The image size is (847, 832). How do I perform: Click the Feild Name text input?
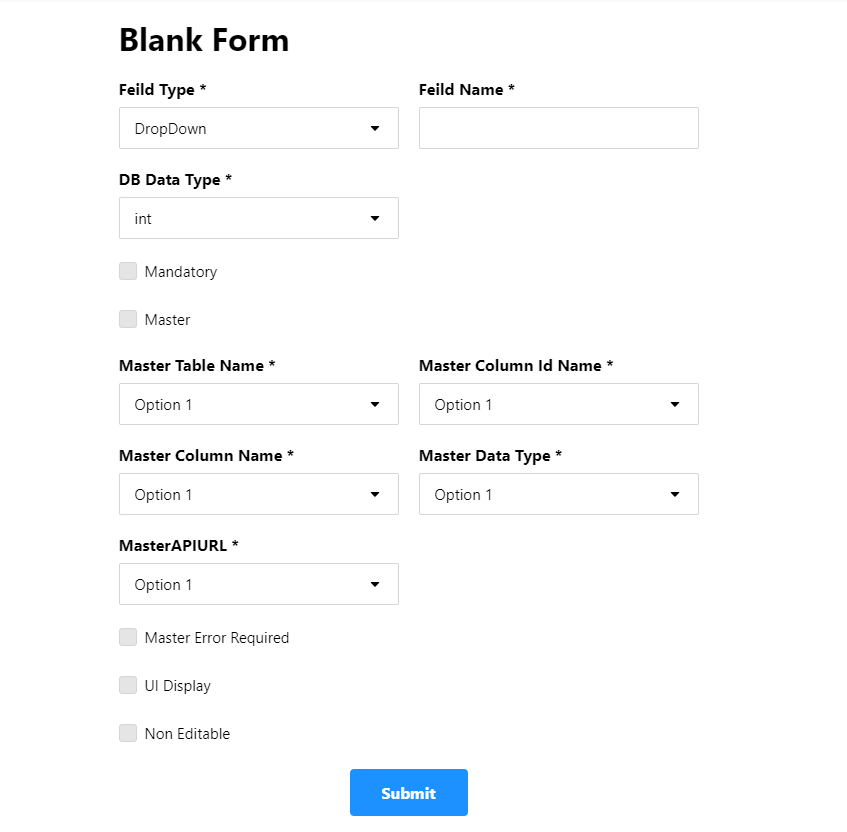(558, 128)
